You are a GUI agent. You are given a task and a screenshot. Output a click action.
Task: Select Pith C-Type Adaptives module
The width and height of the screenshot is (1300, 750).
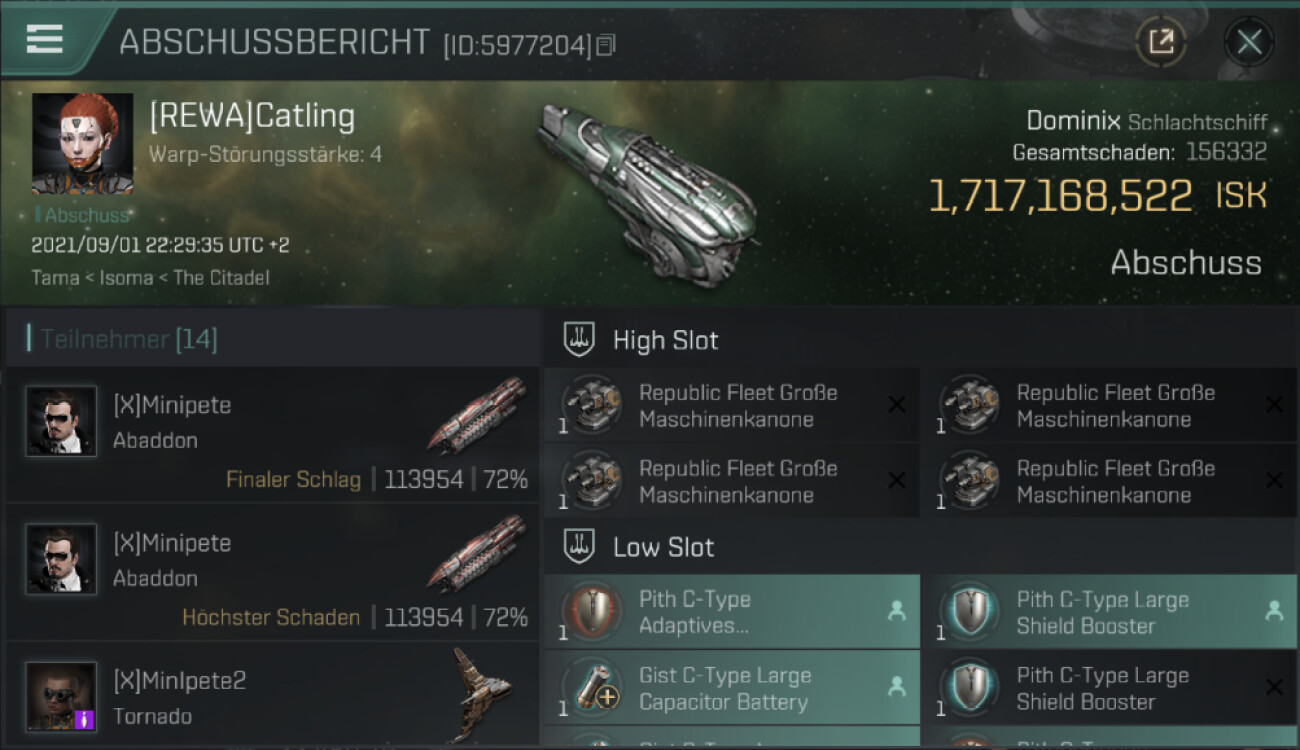coord(731,612)
